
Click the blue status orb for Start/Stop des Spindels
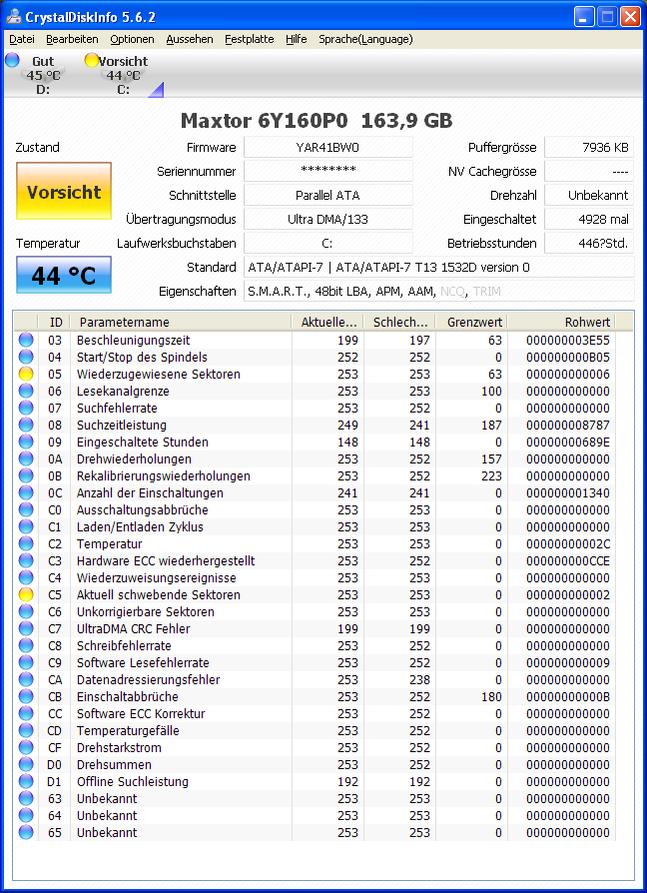click(26, 358)
